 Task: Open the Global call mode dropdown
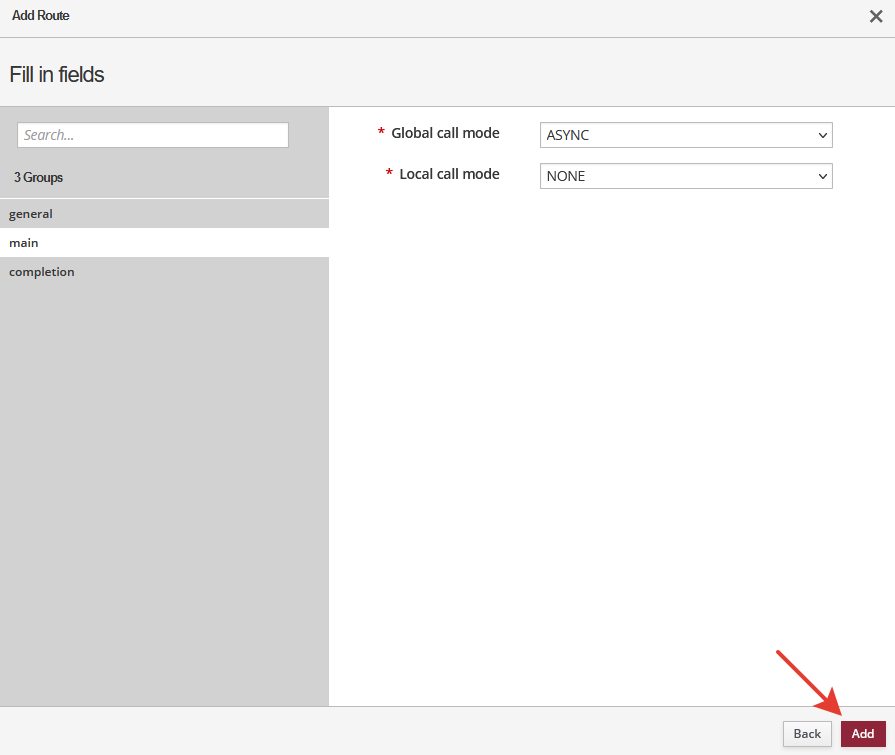(x=685, y=135)
